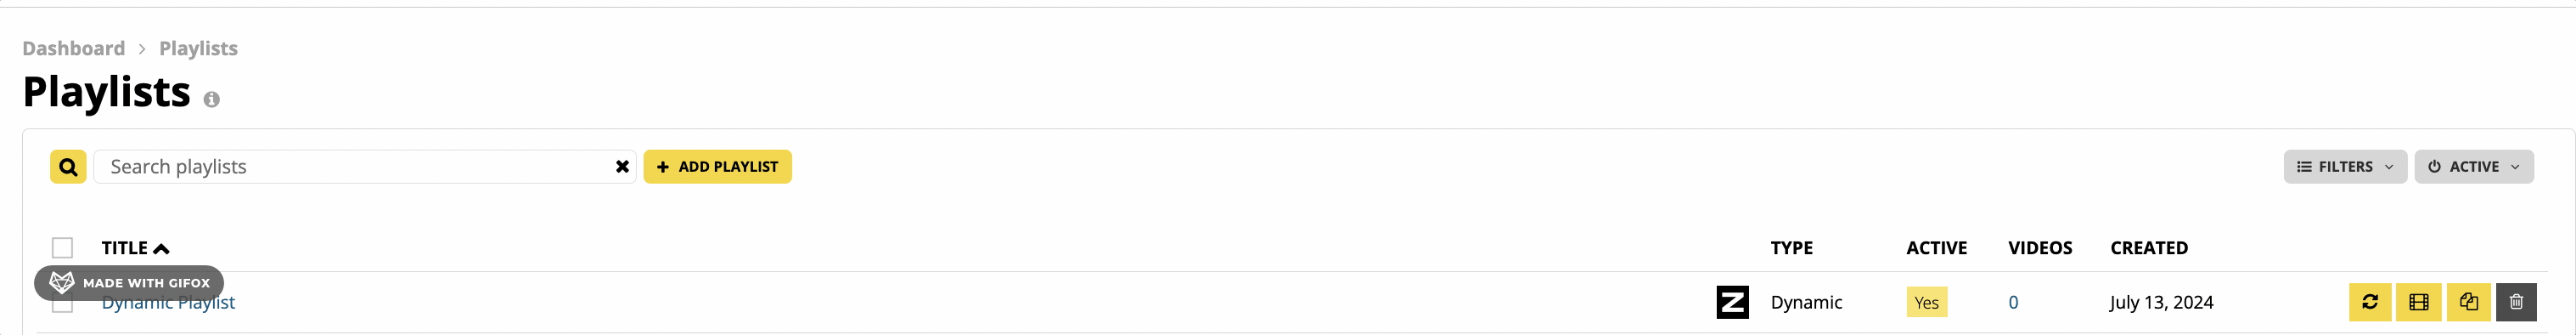This screenshot has height=335, width=2576.
Task: Duplicate the Dynamic Playlist with copy icon
Action: point(2468,302)
